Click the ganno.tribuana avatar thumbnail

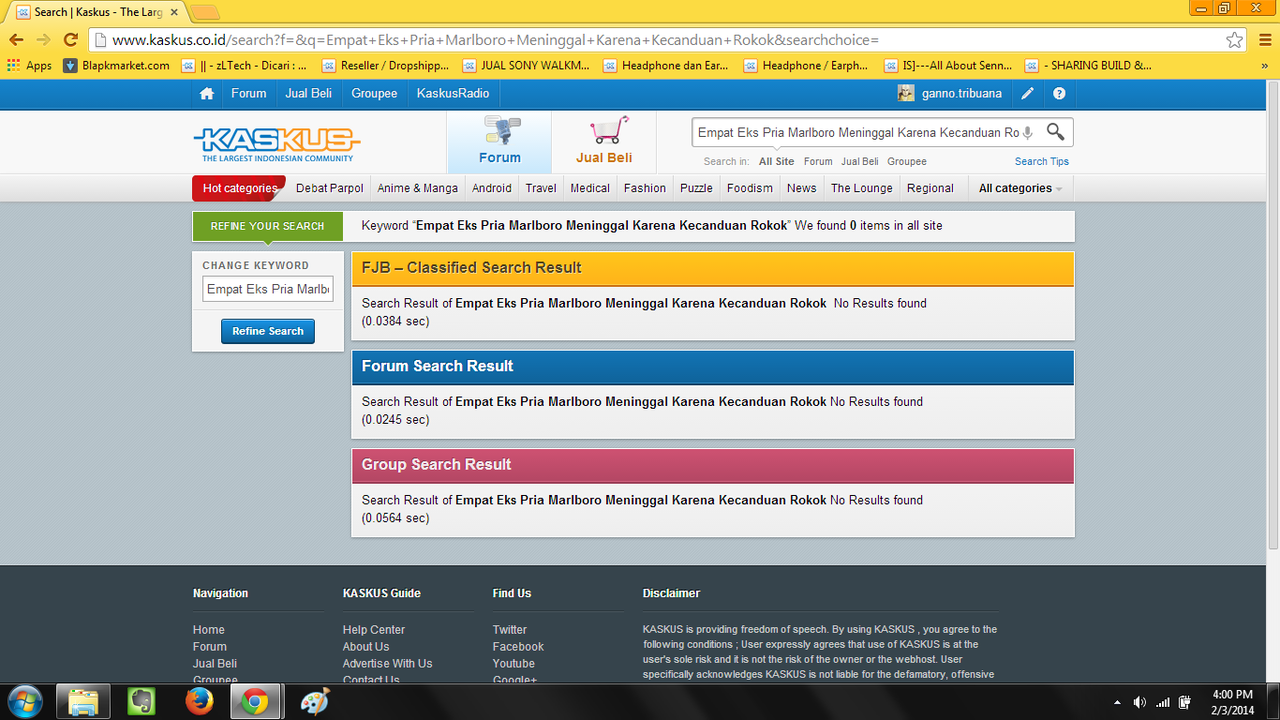coord(906,93)
